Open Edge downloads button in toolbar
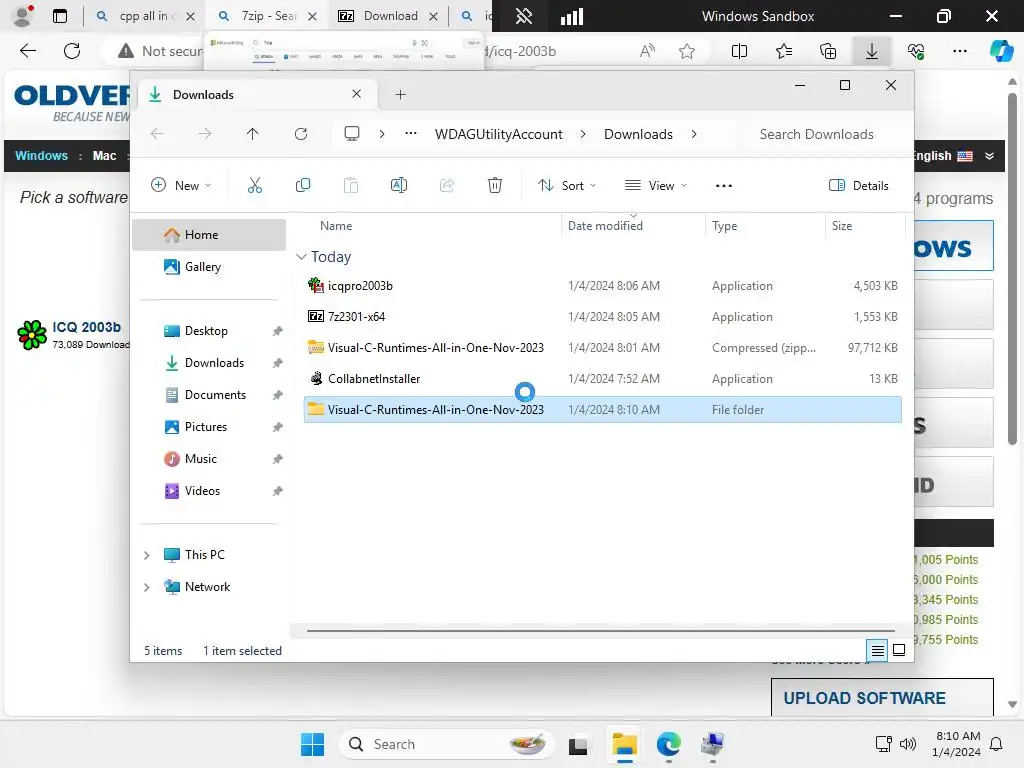The image size is (1024, 768). (x=871, y=51)
